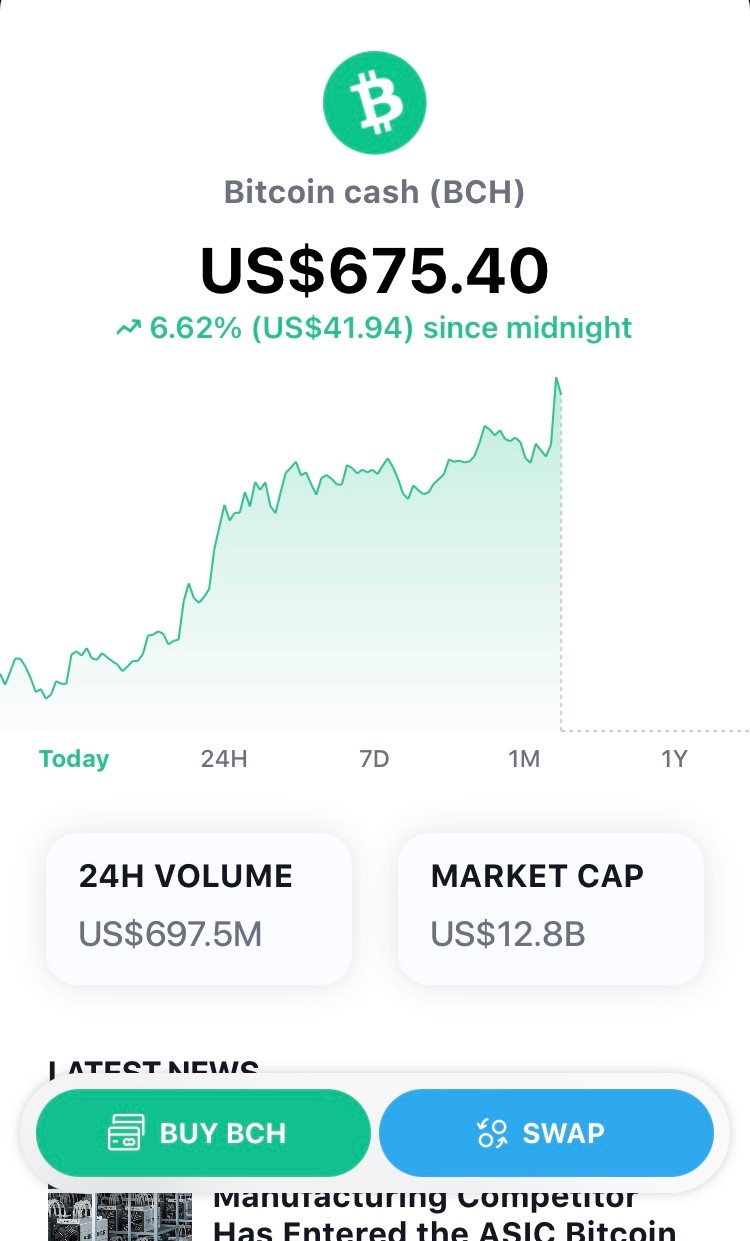Tap the US$675.40 price text
750x1241 pixels.
coord(375,270)
